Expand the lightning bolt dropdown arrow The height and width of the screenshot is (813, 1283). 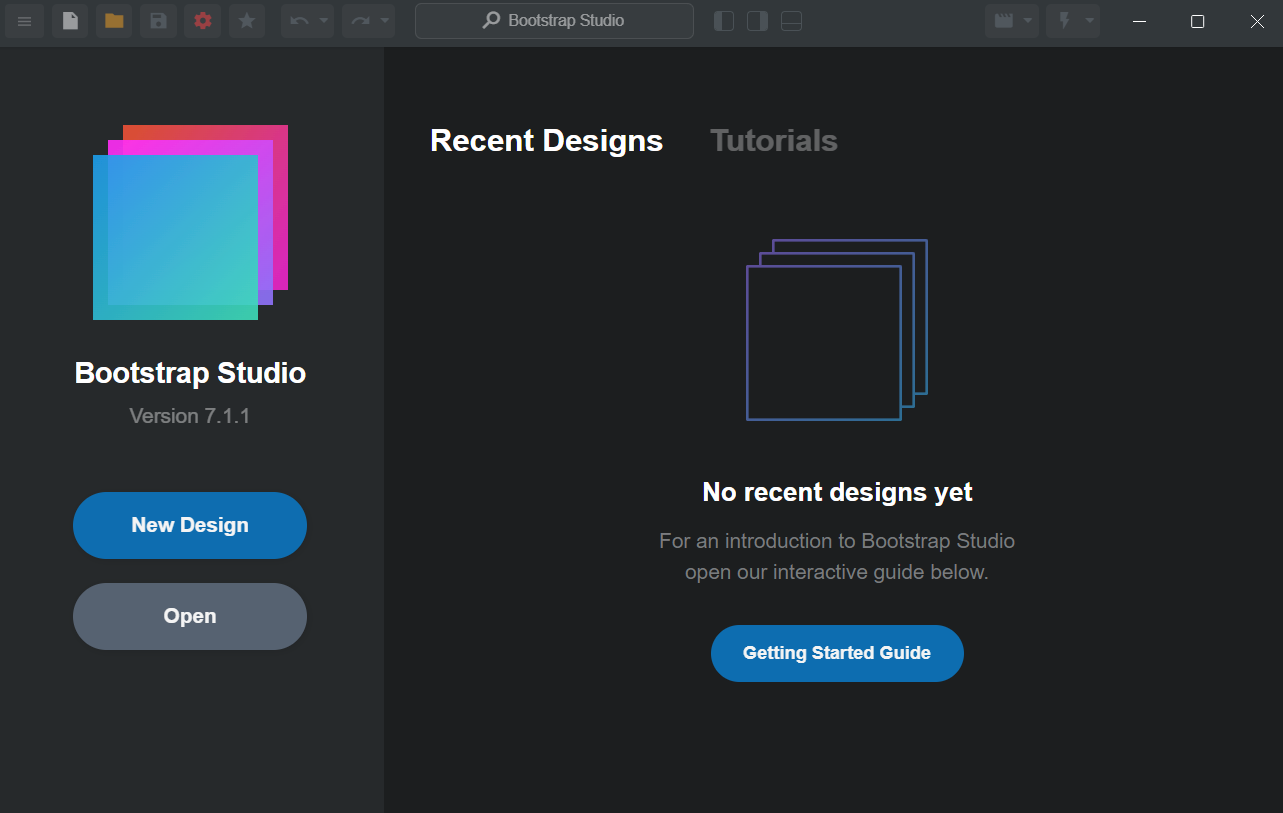point(1090,21)
